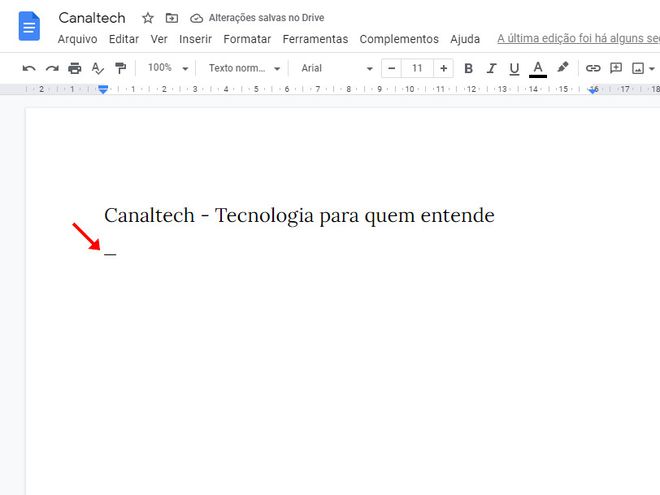Toggle bold formatting

pyautogui.click(x=468, y=68)
